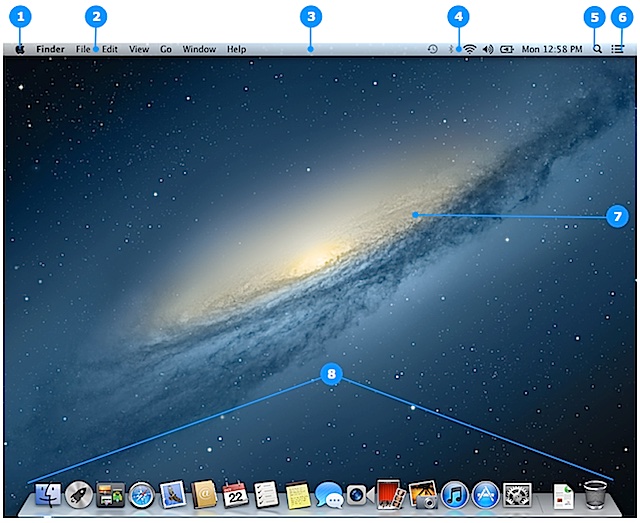This screenshot has width=640, height=523.
Task: Open volume control in menu bar
Action: tap(488, 49)
